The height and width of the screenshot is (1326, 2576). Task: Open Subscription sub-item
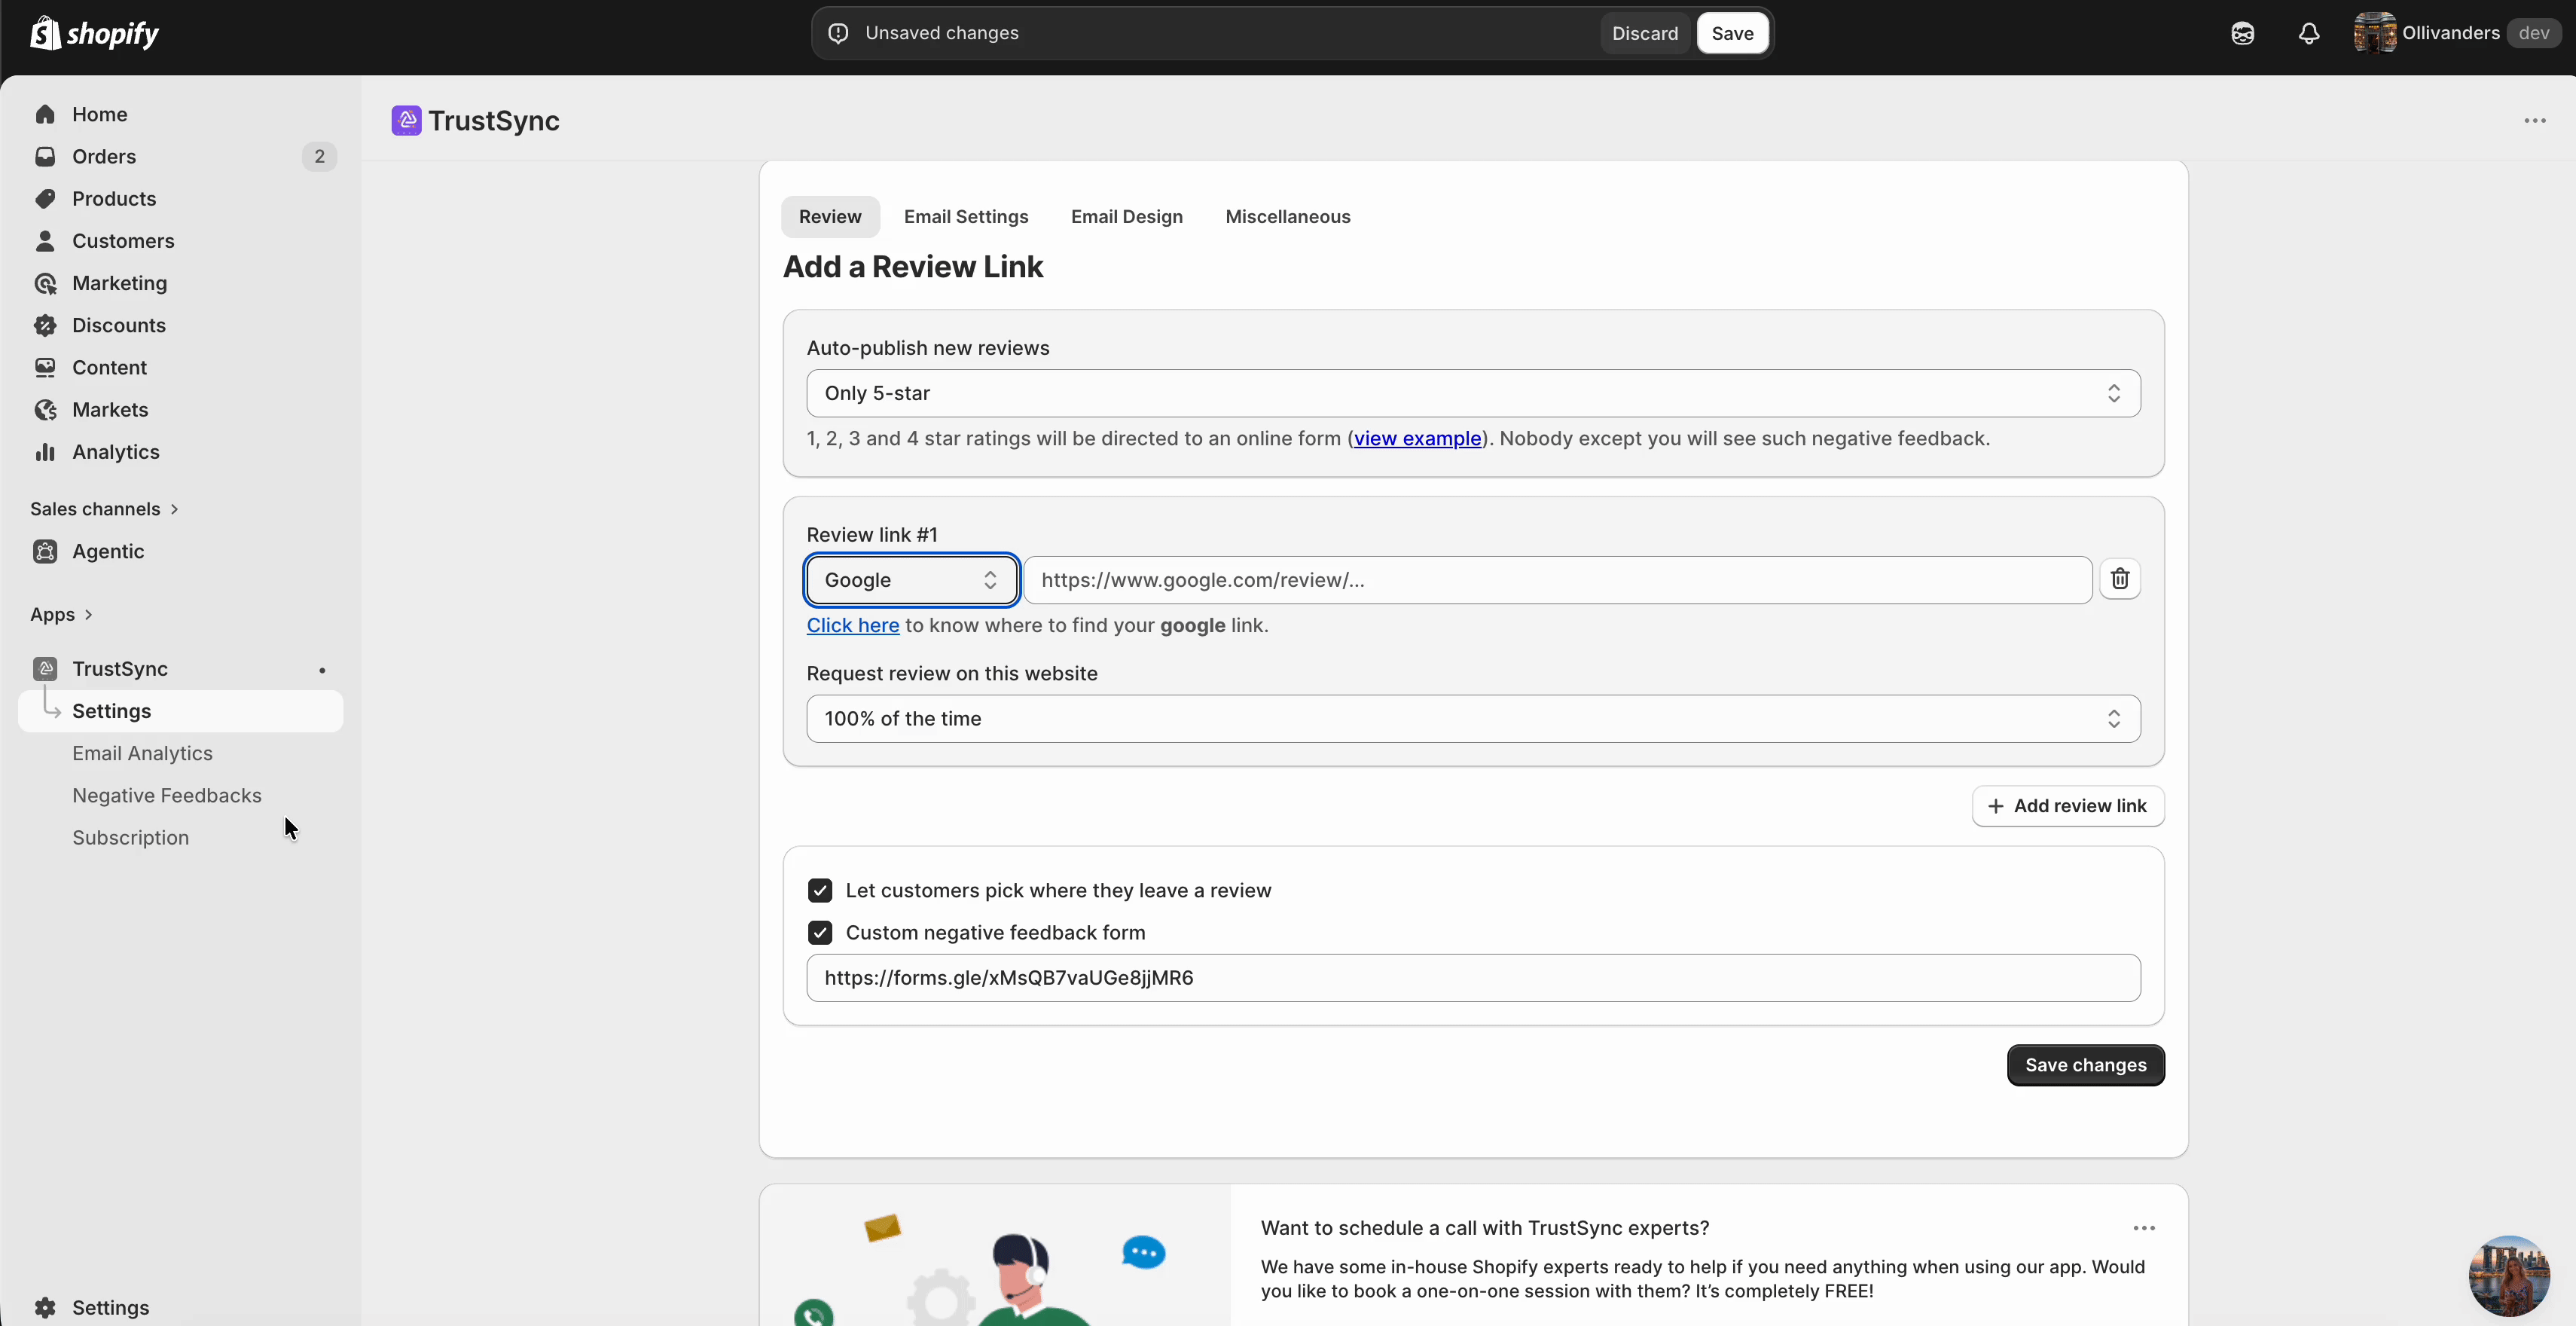click(130, 837)
